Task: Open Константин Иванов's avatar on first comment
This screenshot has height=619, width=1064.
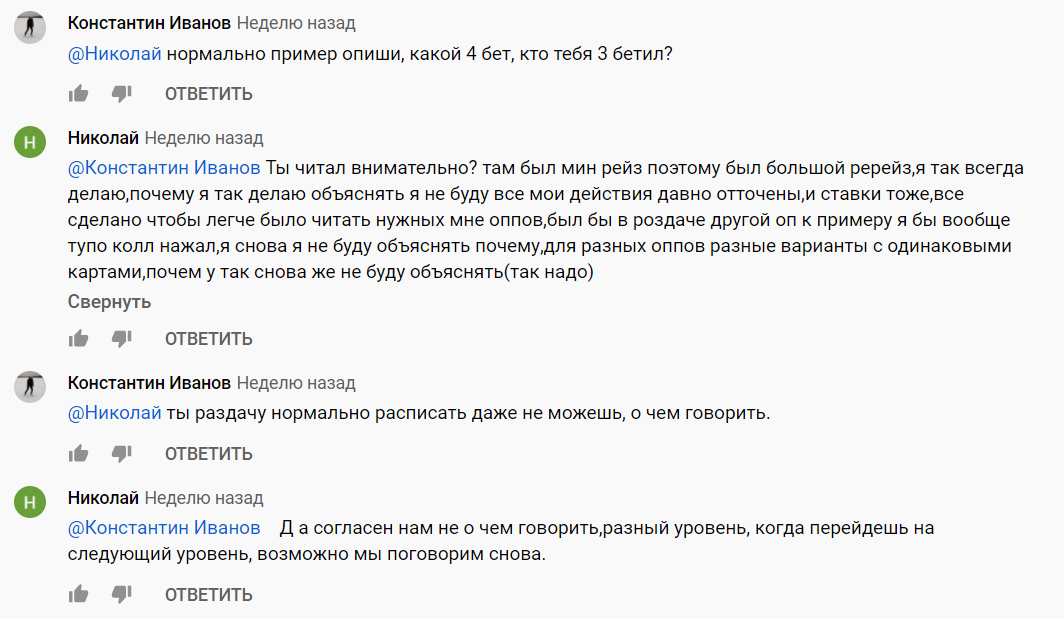Action: (30, 27)
